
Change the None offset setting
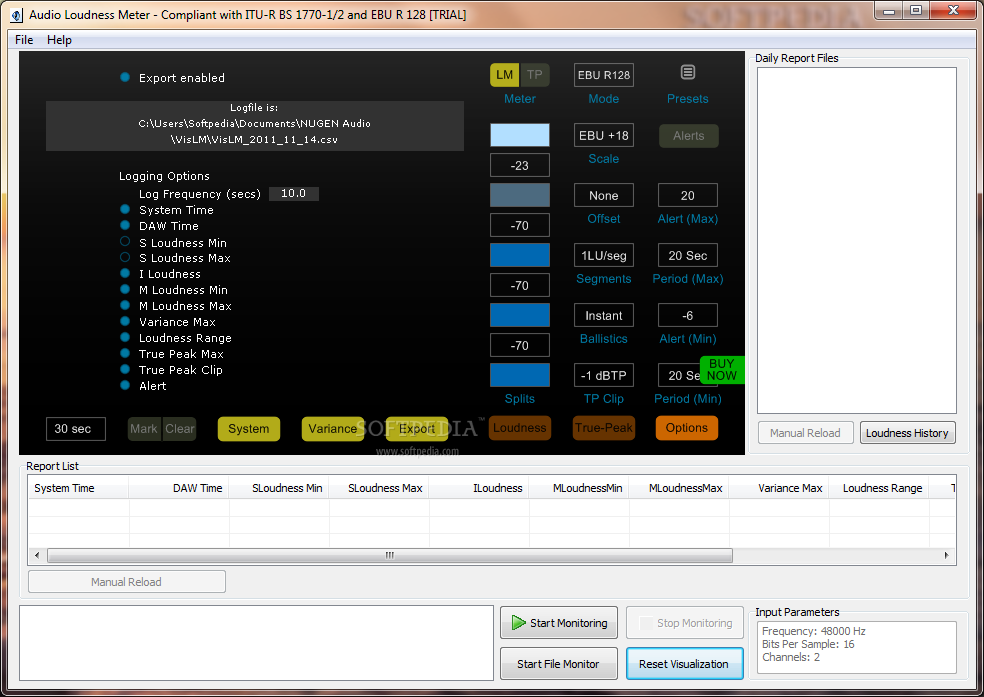pyautogui.click(x=604, y=195)
